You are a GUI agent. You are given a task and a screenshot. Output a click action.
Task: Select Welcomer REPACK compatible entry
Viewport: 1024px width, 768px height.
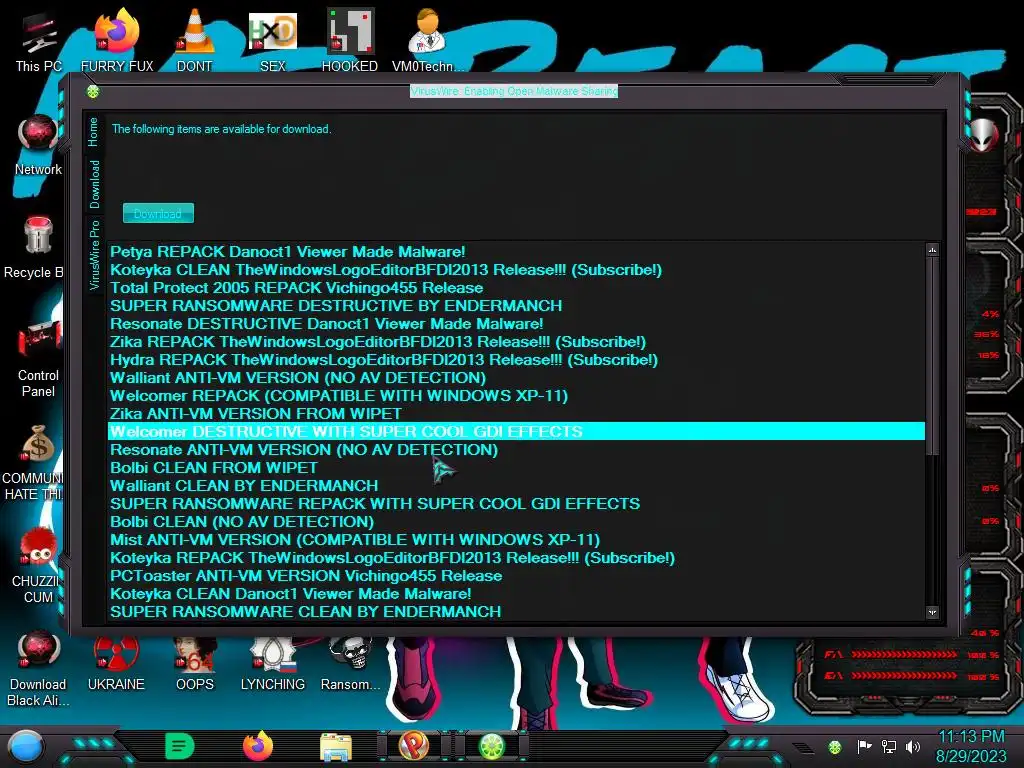coord(516,396)
